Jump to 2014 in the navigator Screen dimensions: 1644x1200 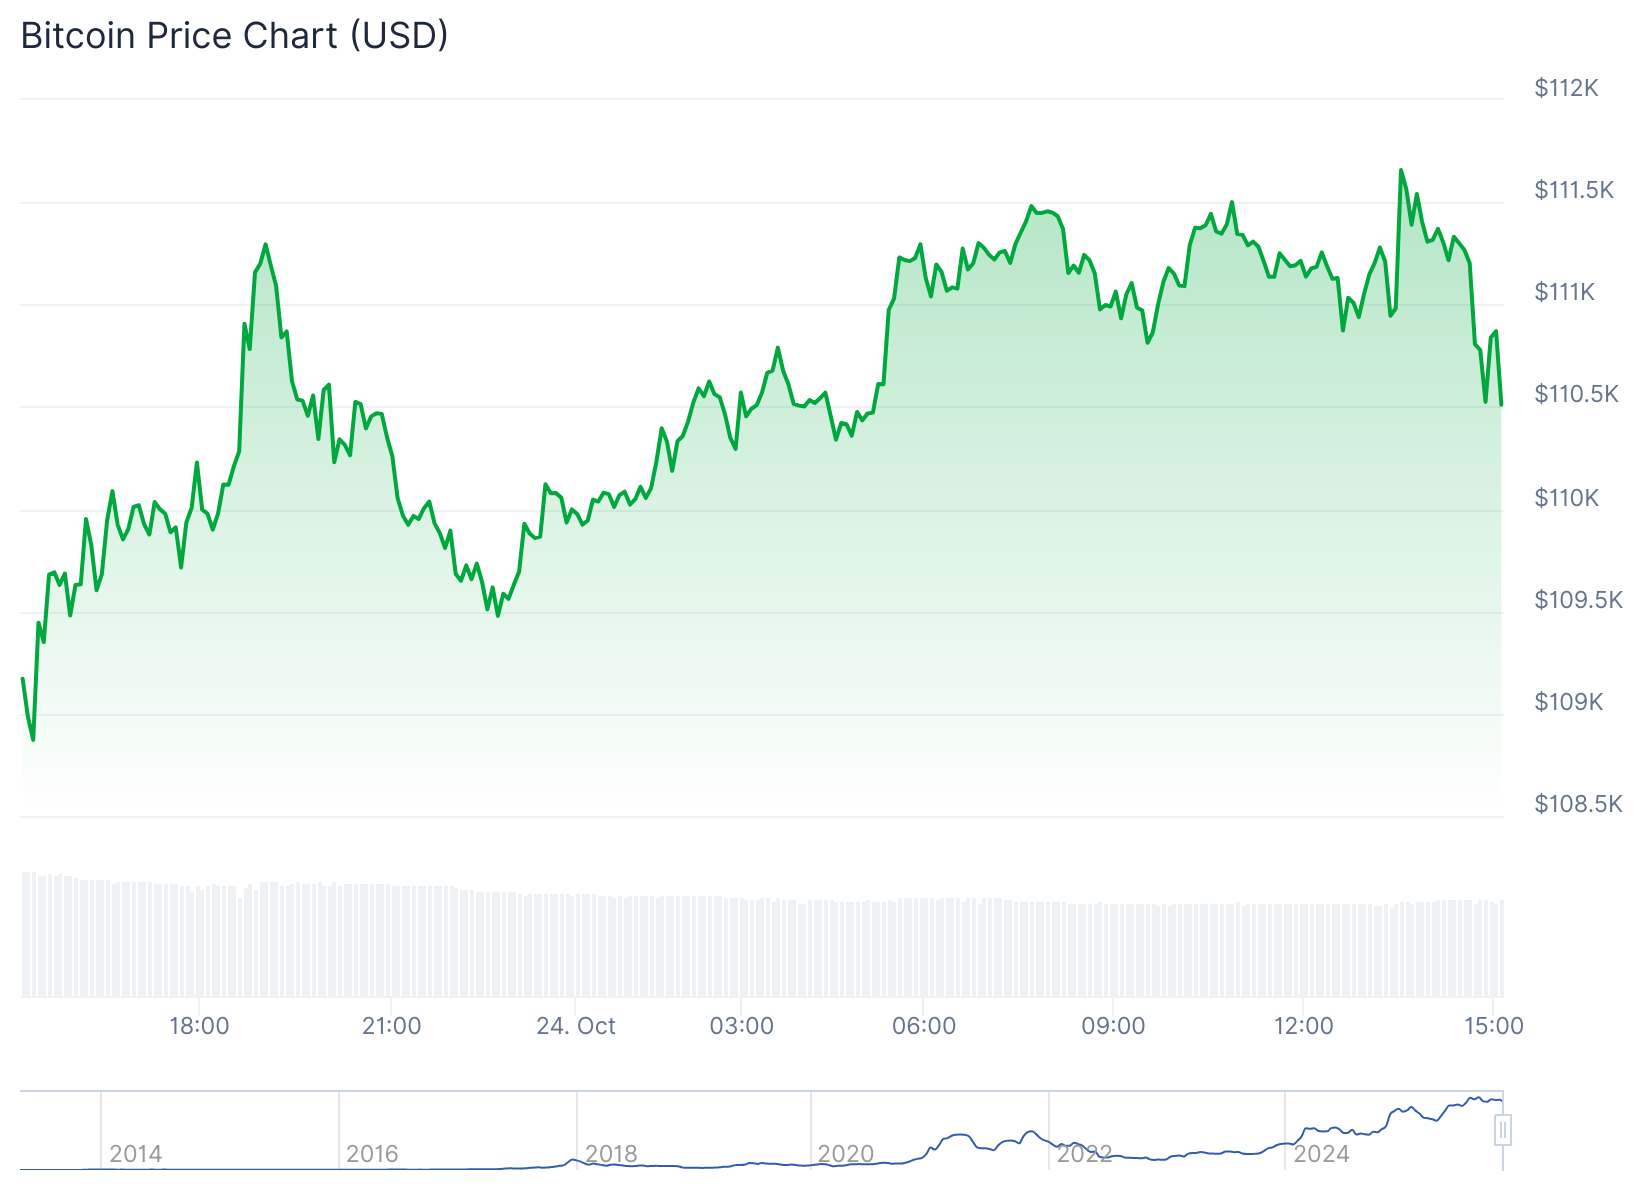(x=135, y=1154)
